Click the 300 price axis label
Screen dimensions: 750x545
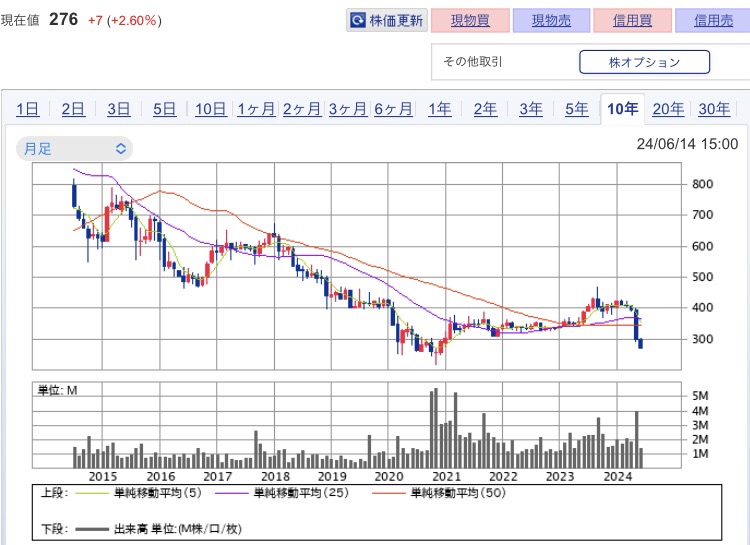click(x=702, y=339)
